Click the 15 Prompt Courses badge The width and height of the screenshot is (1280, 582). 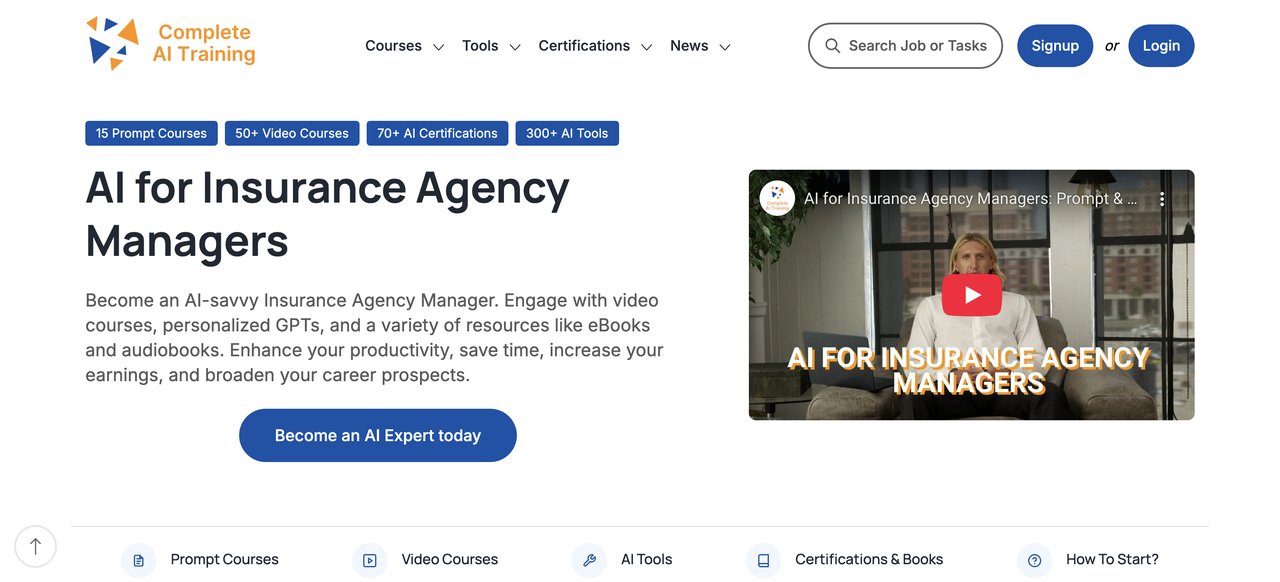[x=151, y=133]
